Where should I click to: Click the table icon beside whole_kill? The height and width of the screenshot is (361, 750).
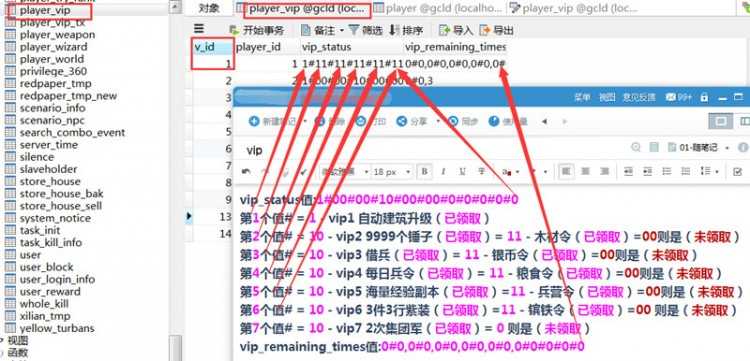click(11, 304)
